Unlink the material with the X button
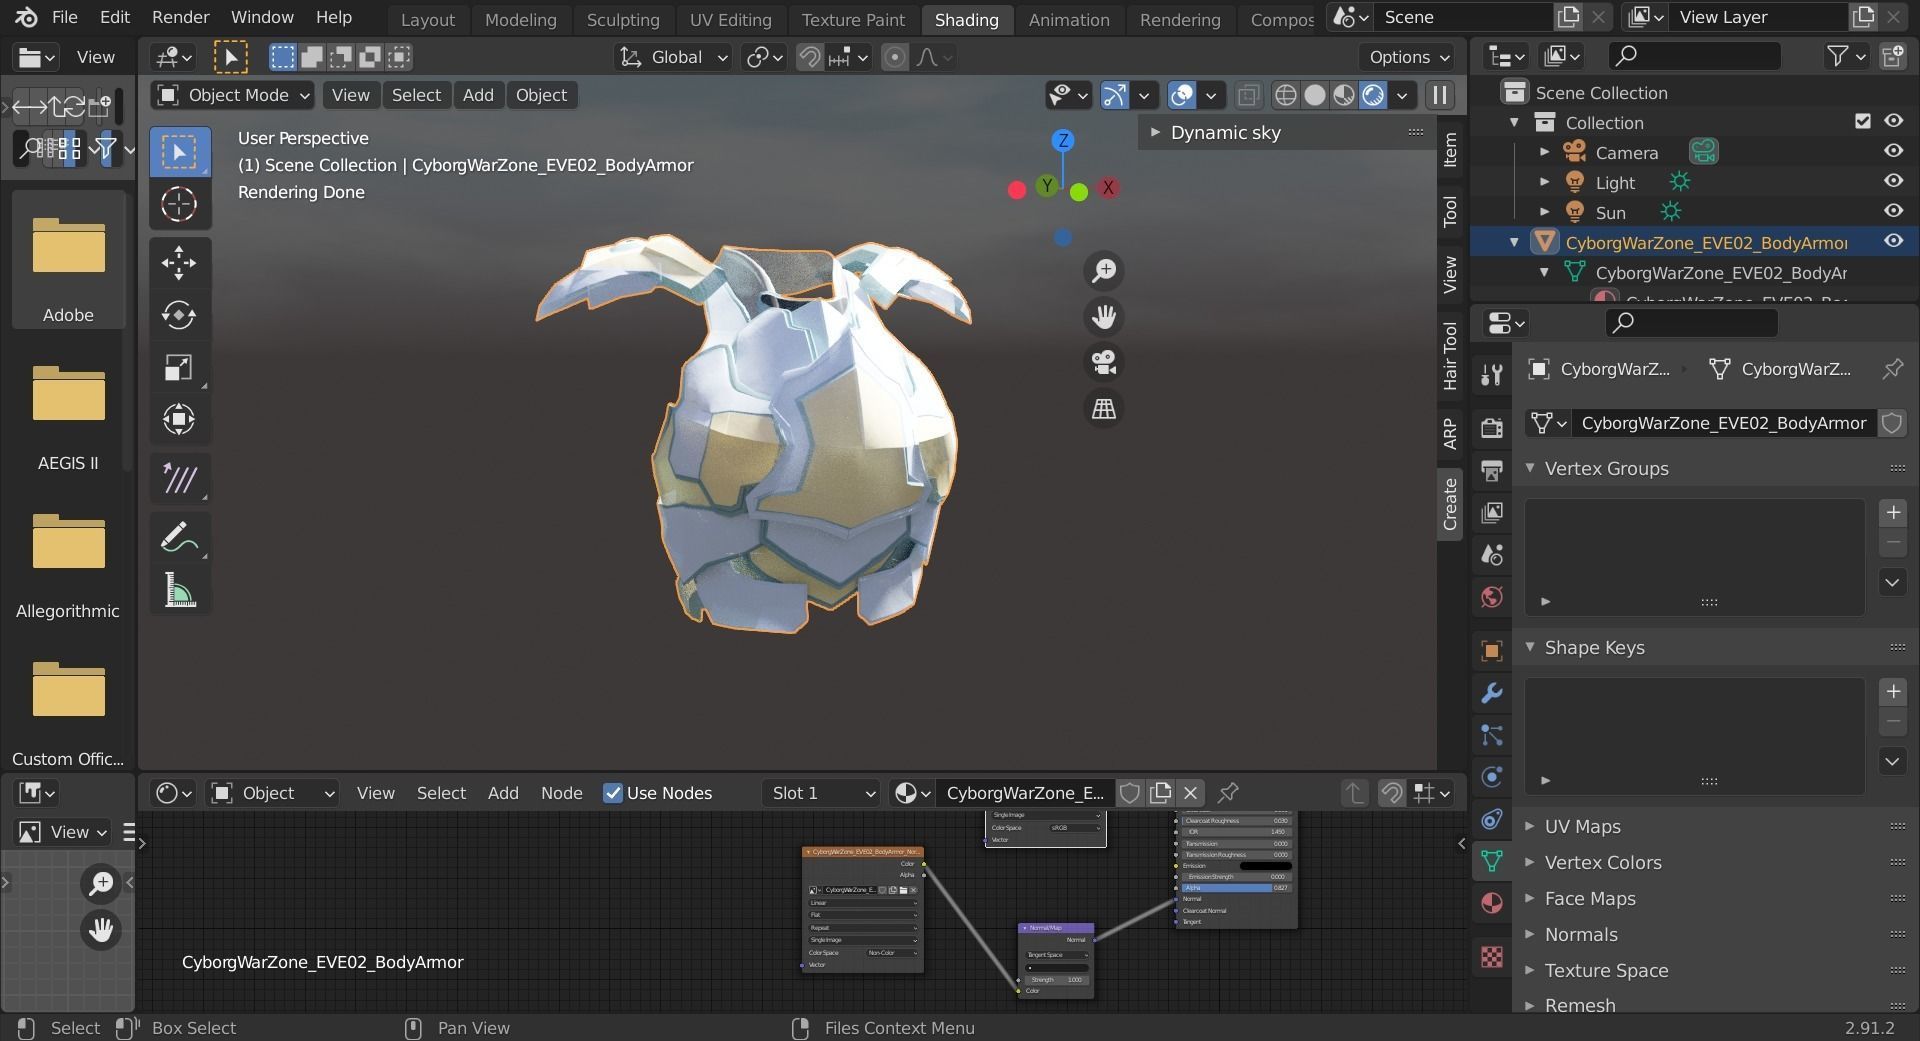This screenshot has width=1920, height=1041. pos(1190,793)
